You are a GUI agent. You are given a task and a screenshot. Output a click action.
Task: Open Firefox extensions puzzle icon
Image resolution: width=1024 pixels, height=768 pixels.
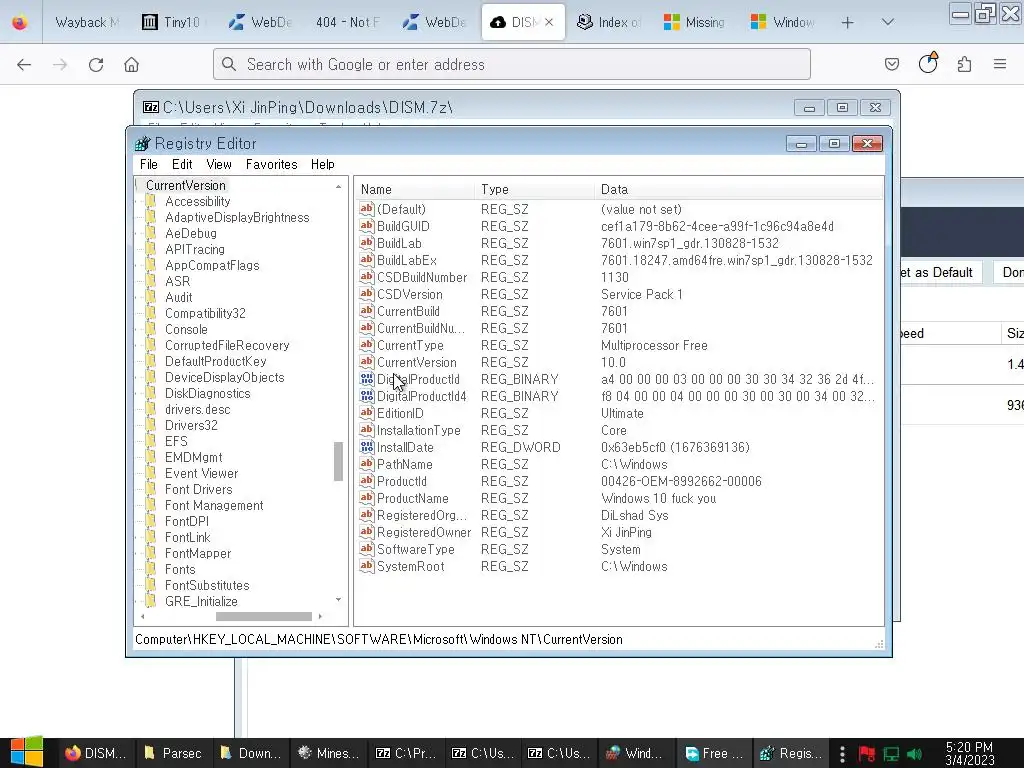pyautogui.click(x=964, y=64)
